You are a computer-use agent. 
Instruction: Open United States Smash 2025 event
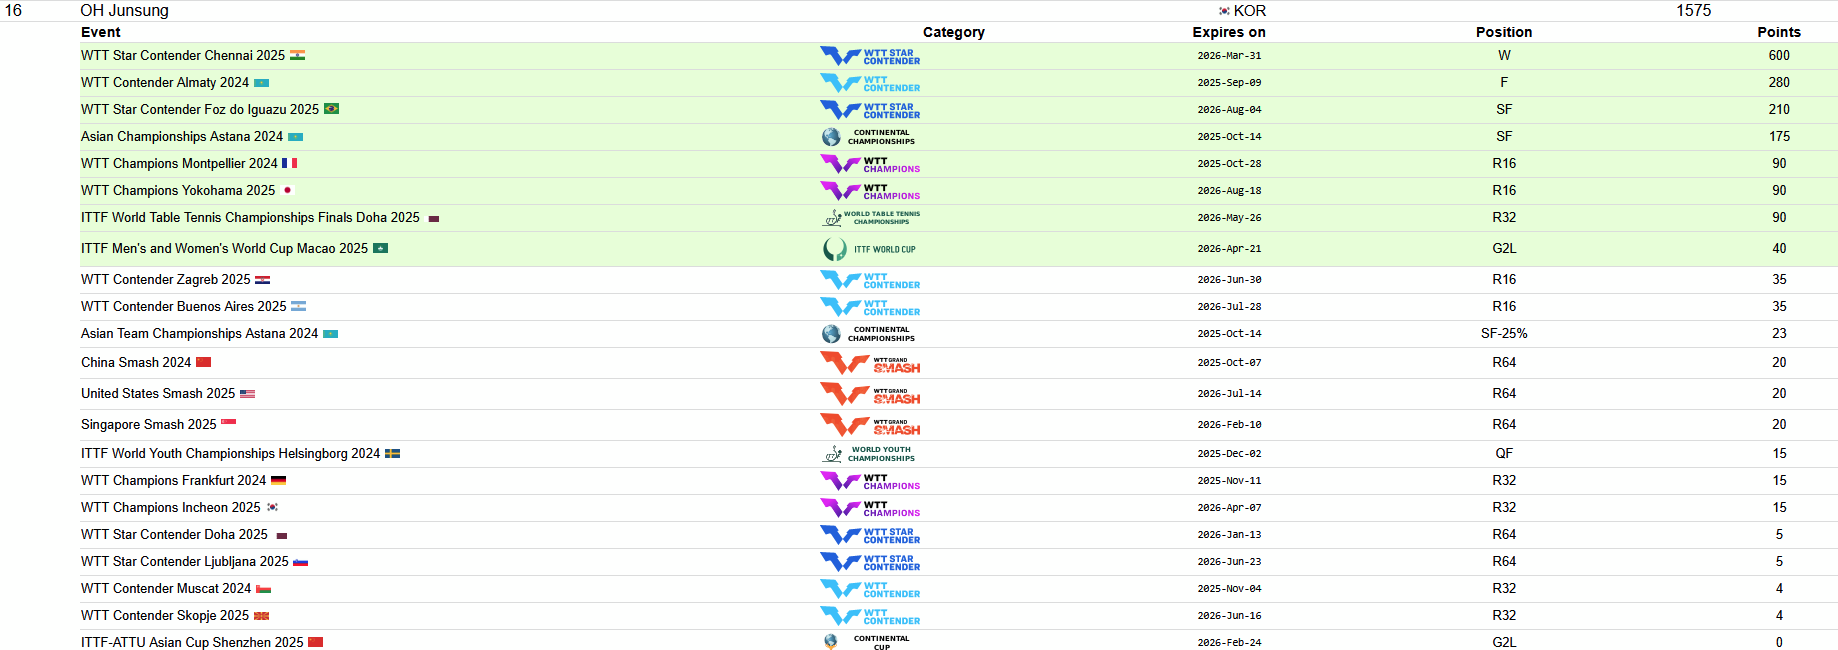(x=158, y=393)
